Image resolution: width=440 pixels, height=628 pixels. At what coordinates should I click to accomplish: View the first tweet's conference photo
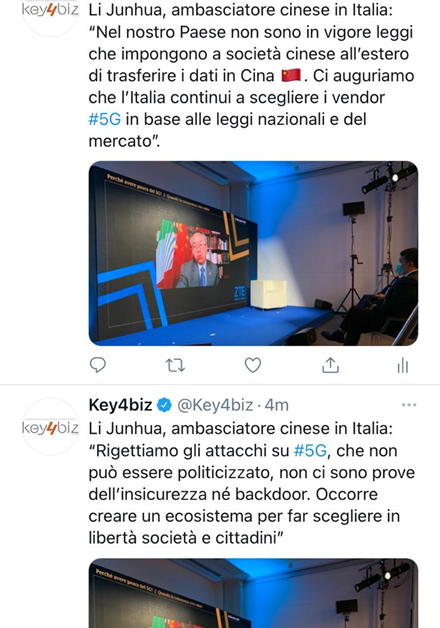pyautogui.click(x=253, y=254)
